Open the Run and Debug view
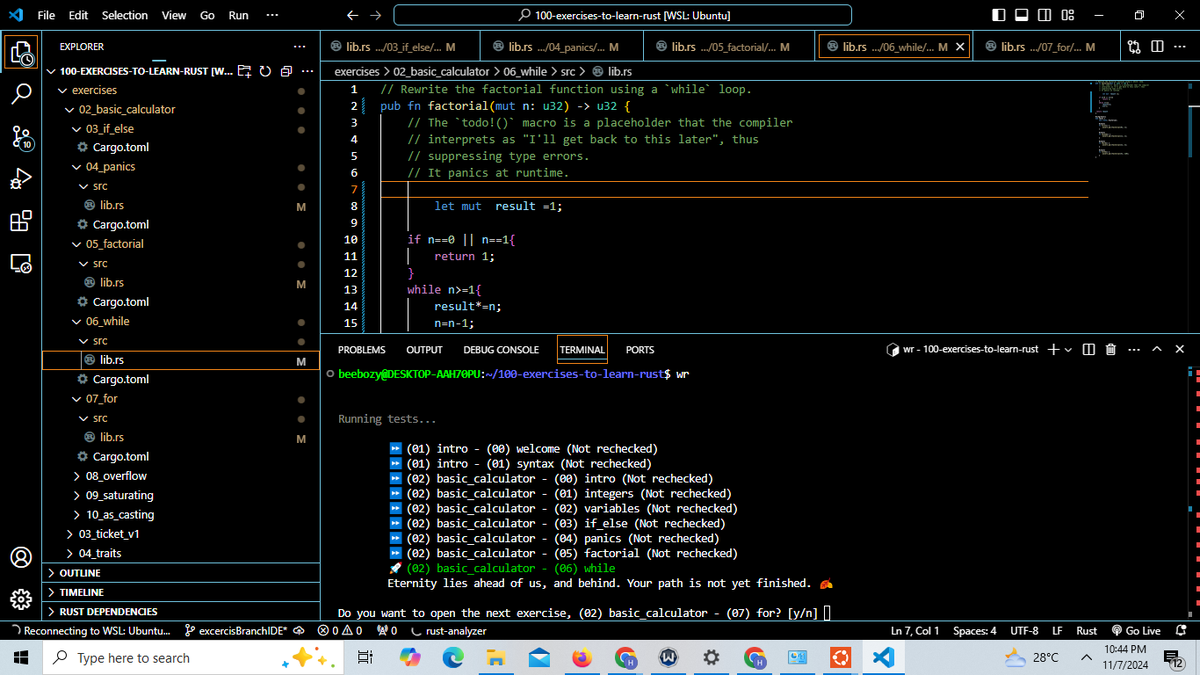Screen dimensions: 1200x675 pyautogui.click(x=21, y=179)
